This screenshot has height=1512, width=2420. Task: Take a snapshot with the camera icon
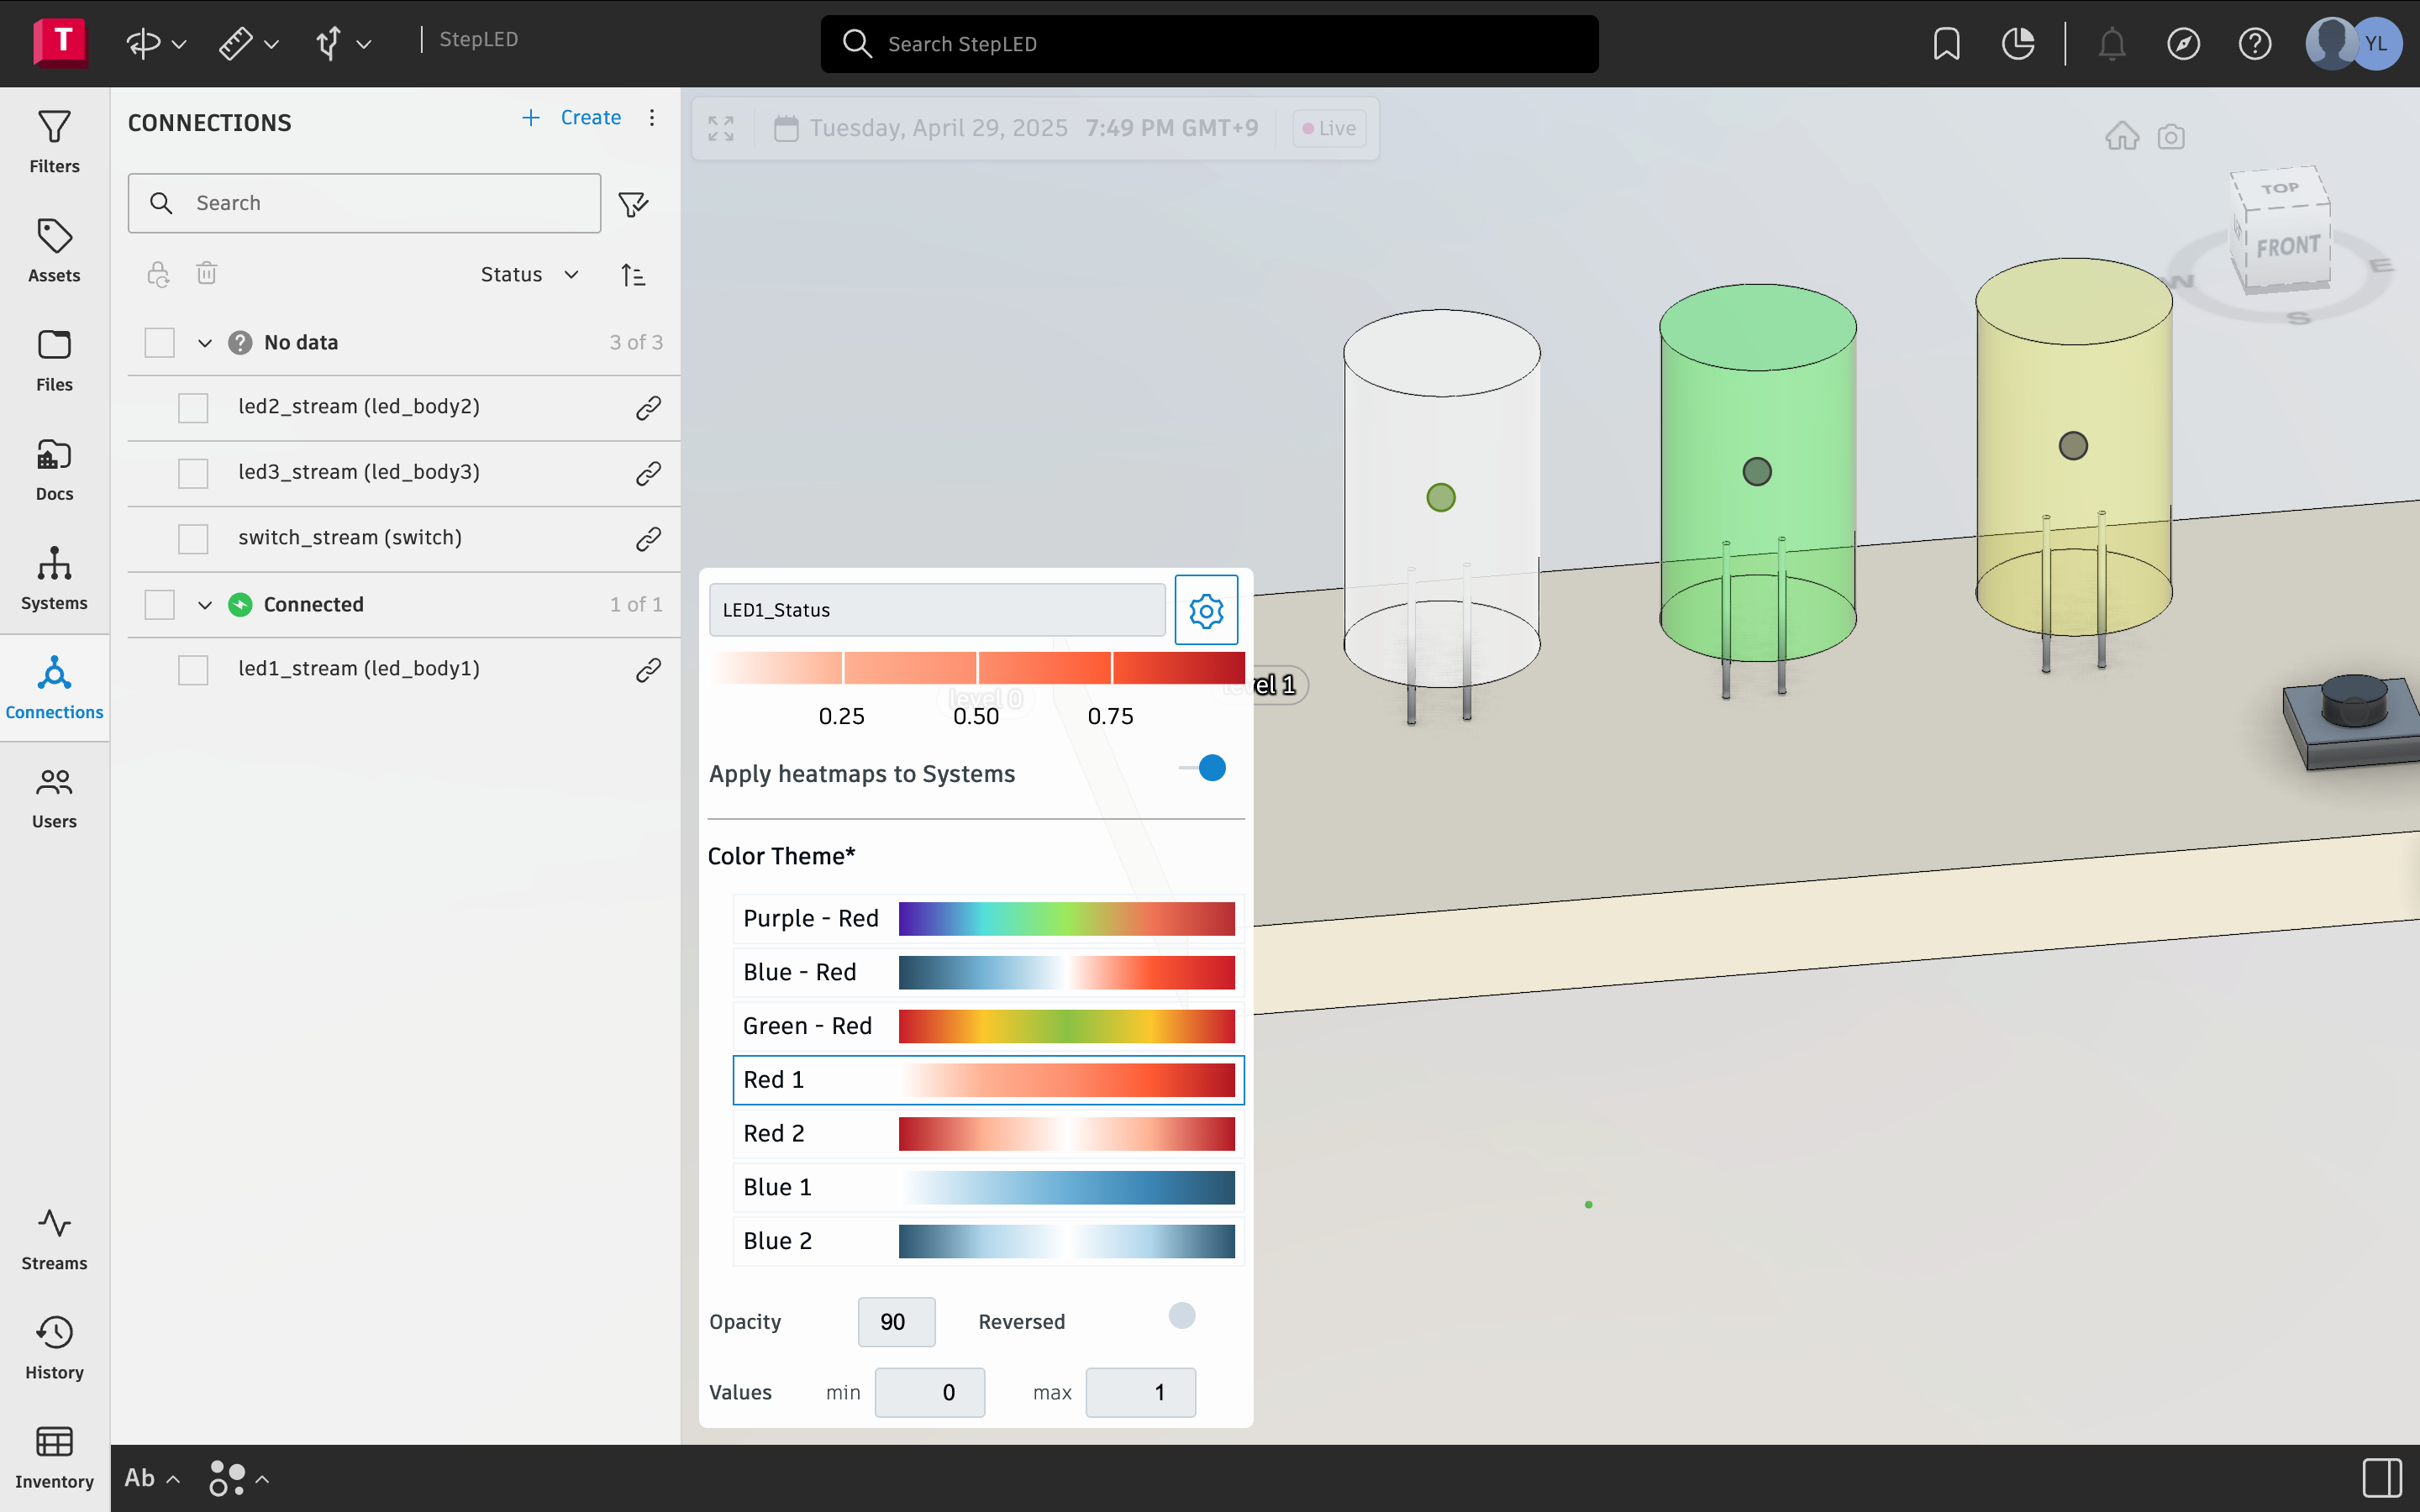(x=2171, y=136)
